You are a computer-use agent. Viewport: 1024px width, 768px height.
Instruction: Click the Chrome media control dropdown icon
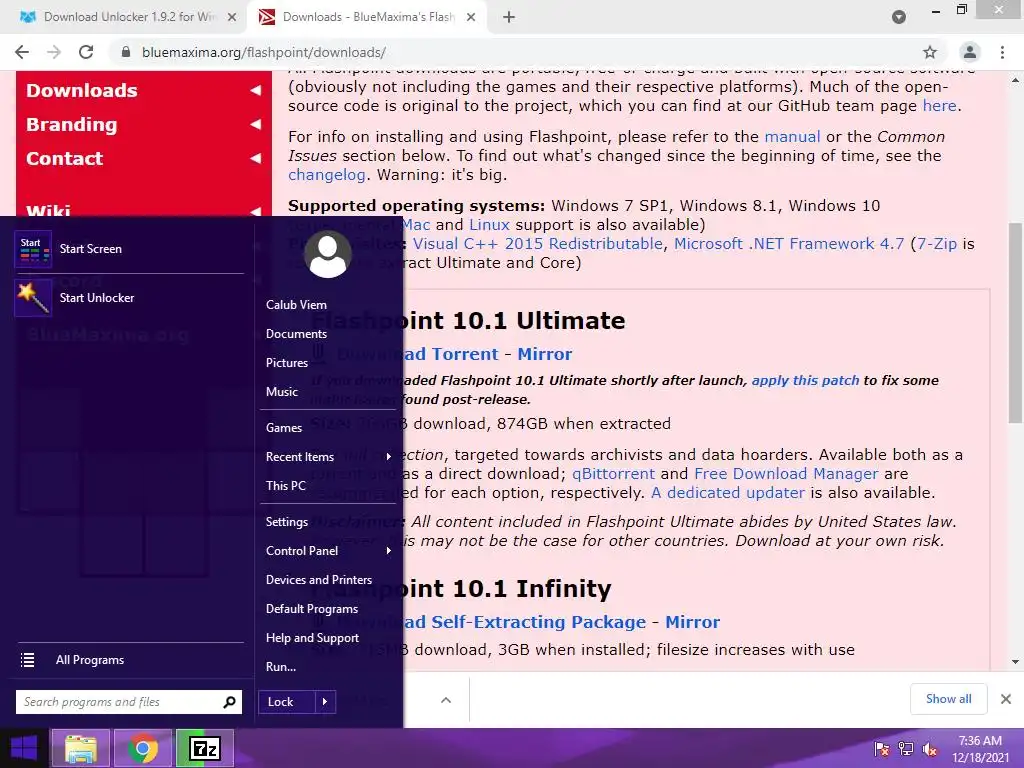(x=899, y=17)
